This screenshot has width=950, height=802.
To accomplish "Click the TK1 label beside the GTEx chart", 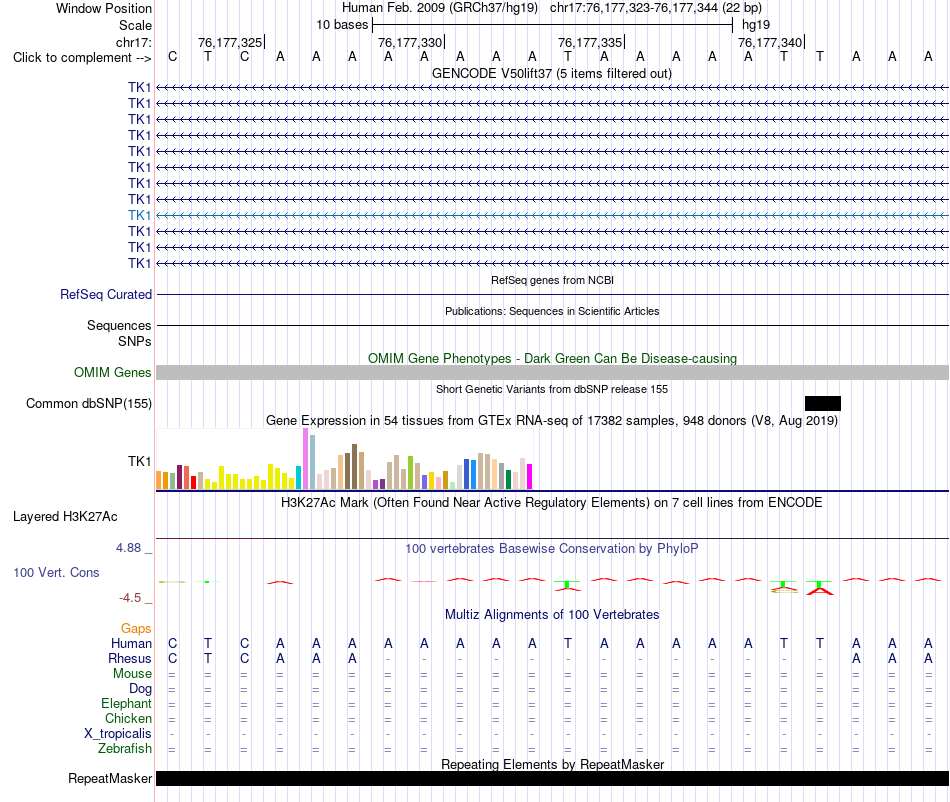I will click(139, 462).
